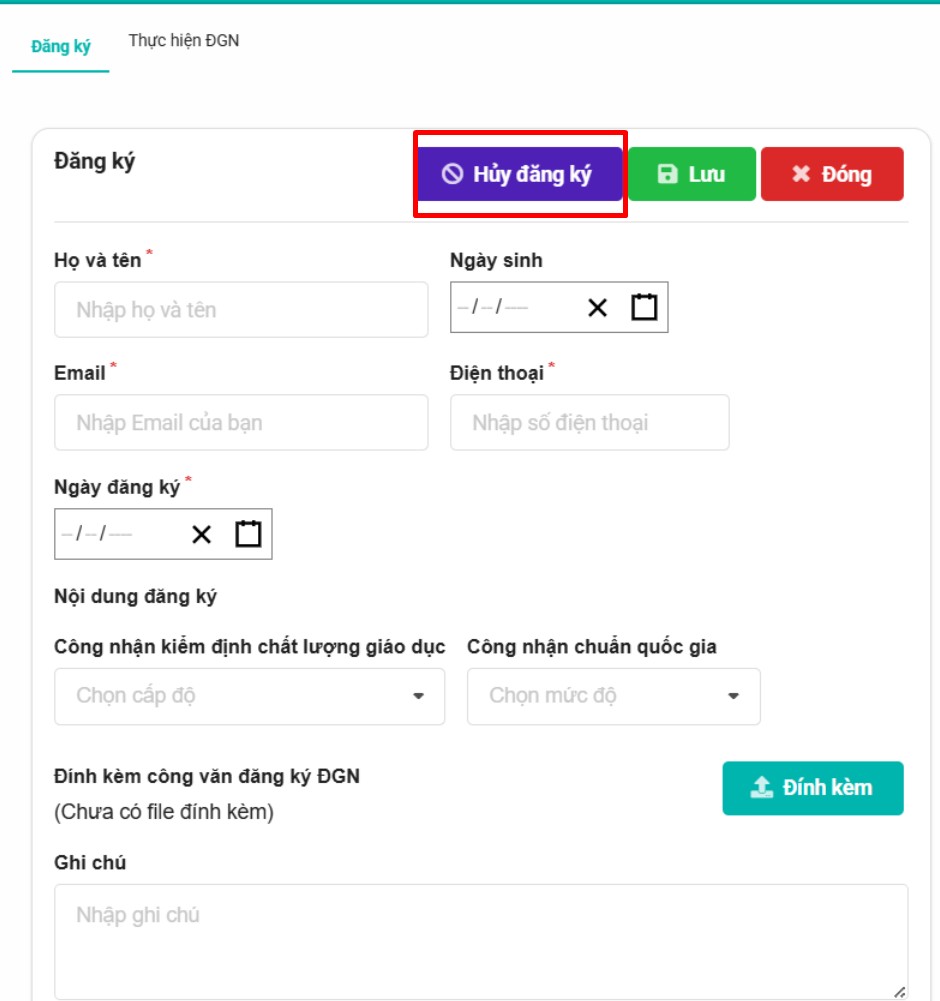Viewport: 940px width, 1001px height.
Task: Open the Ngày sinh calendar picker
Action: [645, 307]
